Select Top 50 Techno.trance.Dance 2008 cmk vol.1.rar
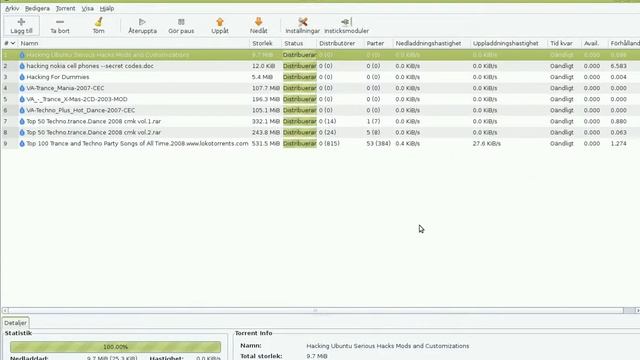Screen dimensions: 640x360 click(93, 121)
